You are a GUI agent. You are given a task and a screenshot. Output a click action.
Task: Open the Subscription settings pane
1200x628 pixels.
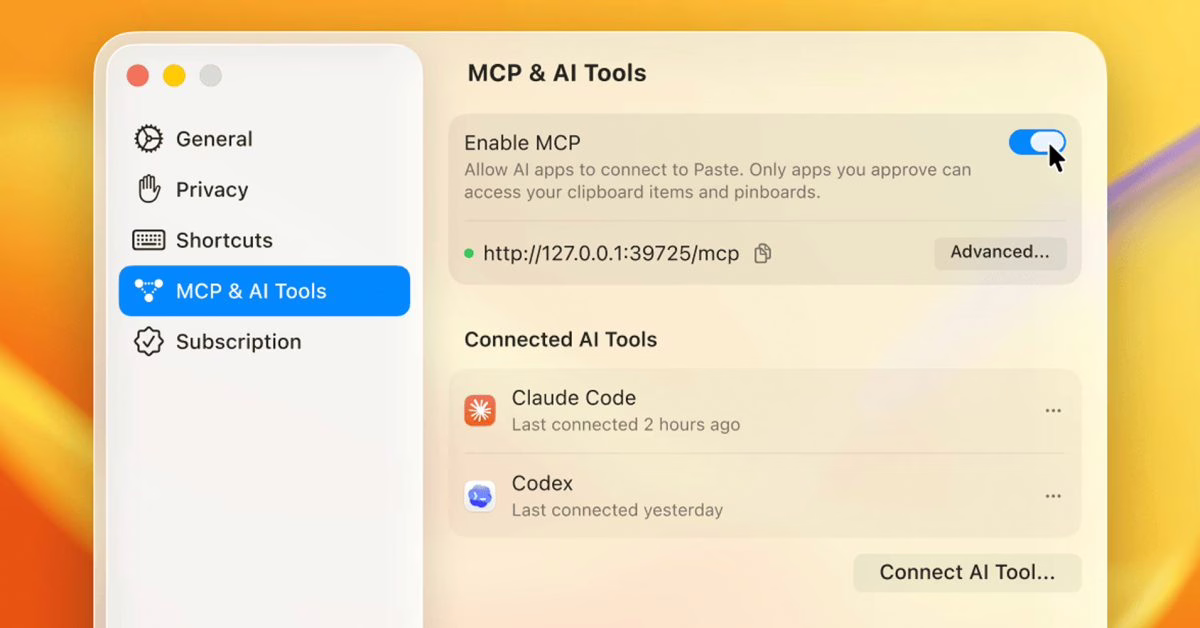click(264, 342)
